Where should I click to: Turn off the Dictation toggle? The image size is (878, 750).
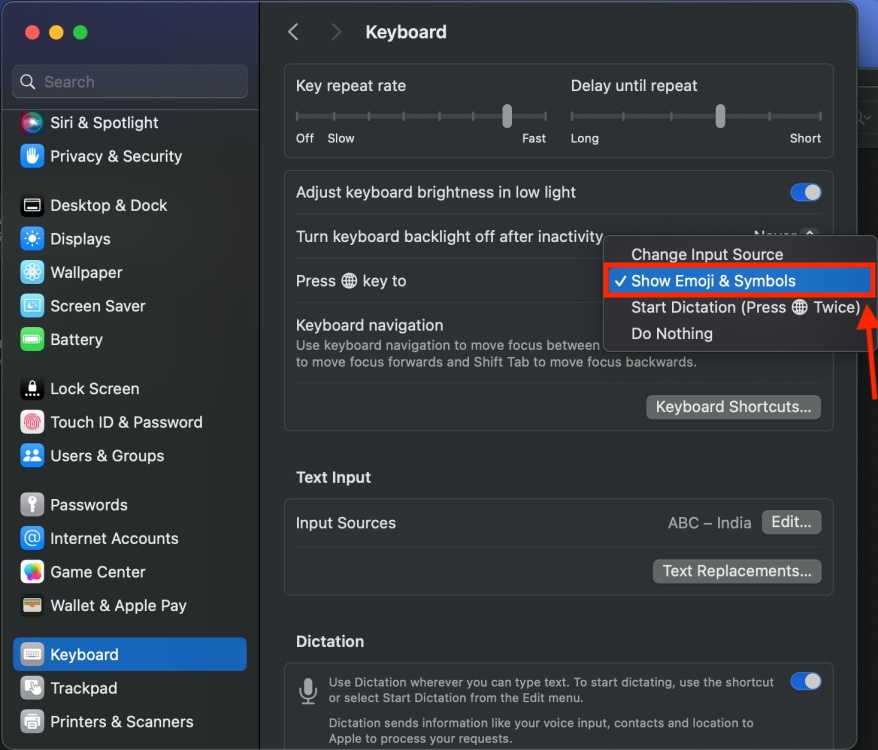tap(805, 681)
